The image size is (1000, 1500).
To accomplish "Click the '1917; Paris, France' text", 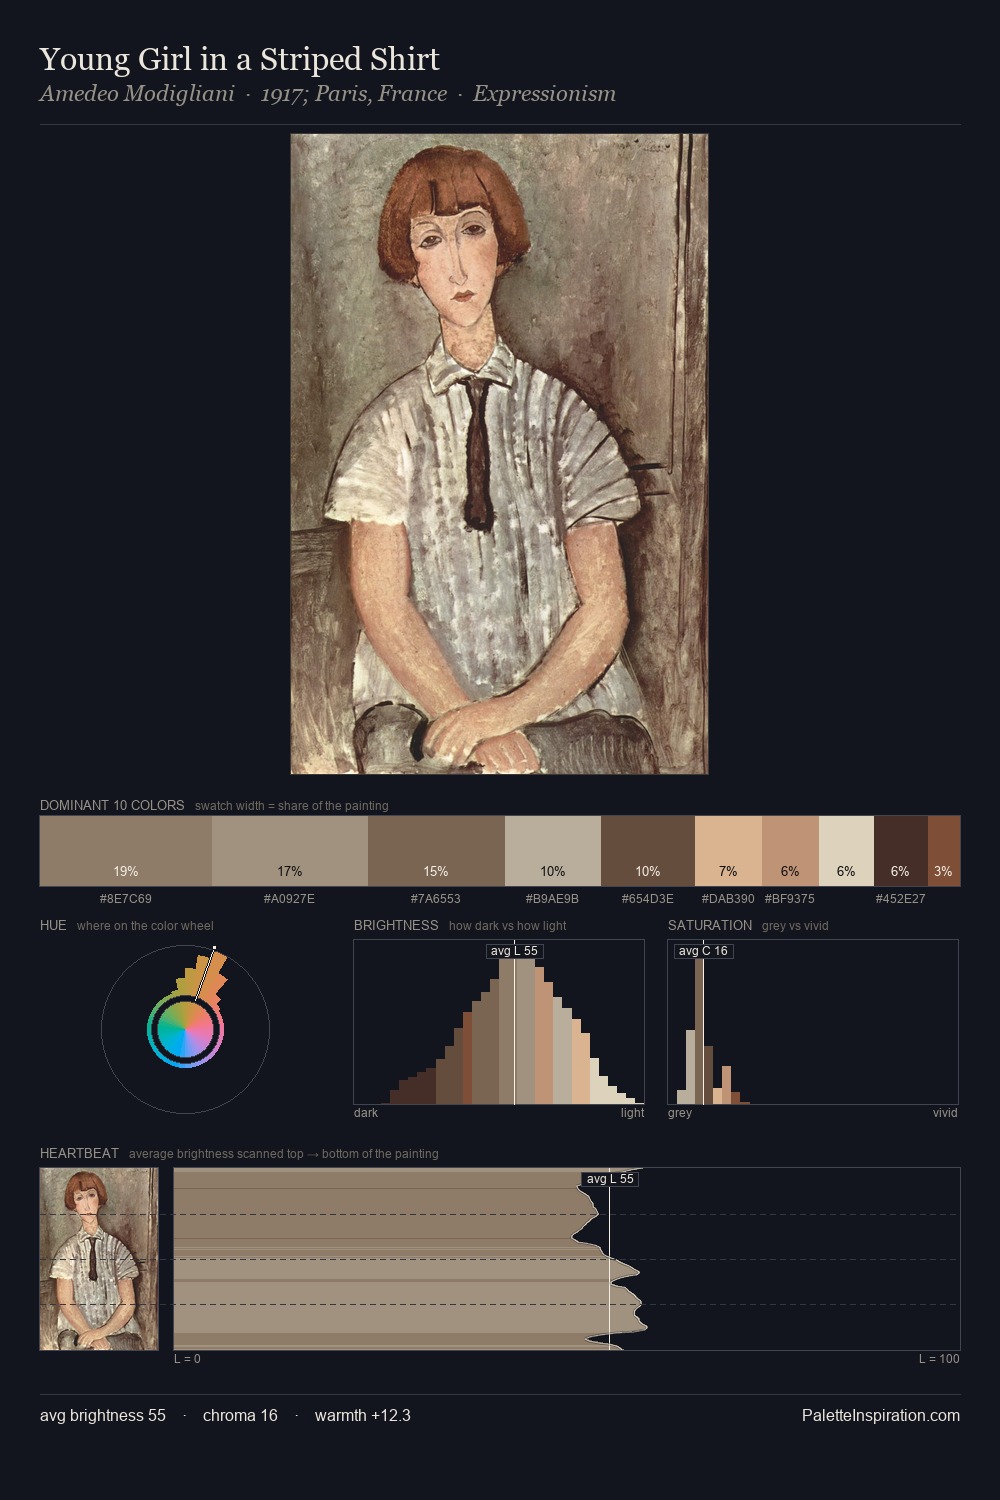I will (354, 94).
